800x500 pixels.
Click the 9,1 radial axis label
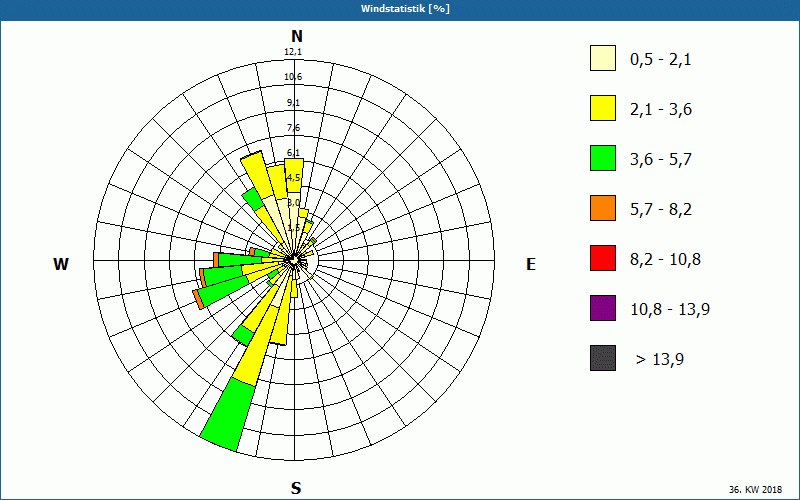(293, 103)
